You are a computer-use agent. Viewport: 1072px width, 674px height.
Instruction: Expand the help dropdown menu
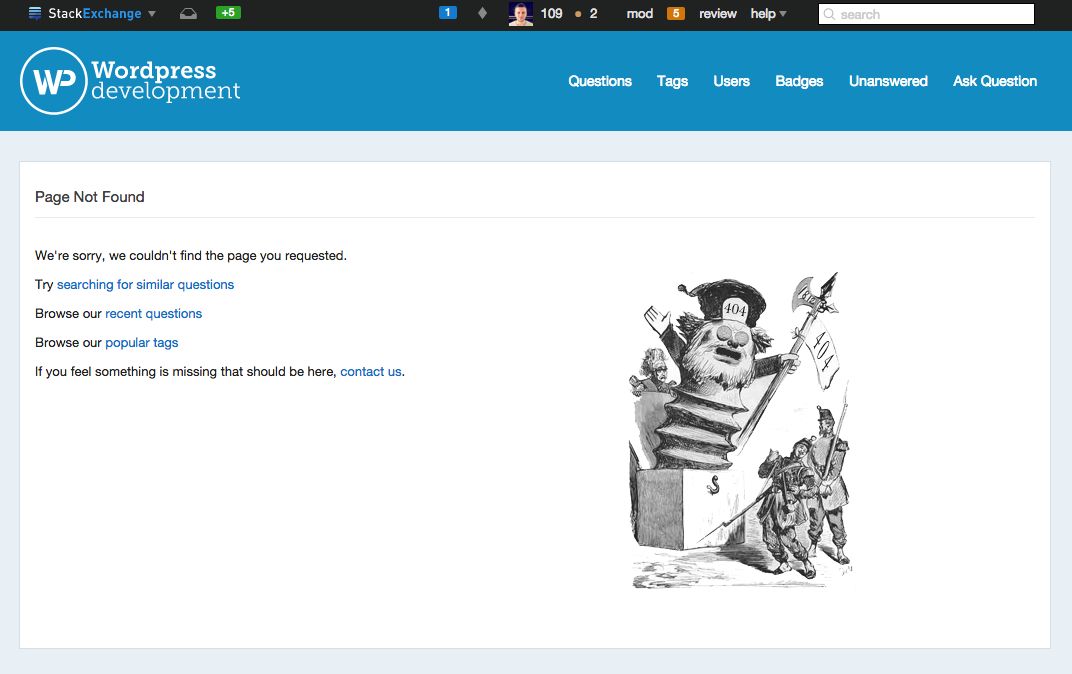click(768, 14)
